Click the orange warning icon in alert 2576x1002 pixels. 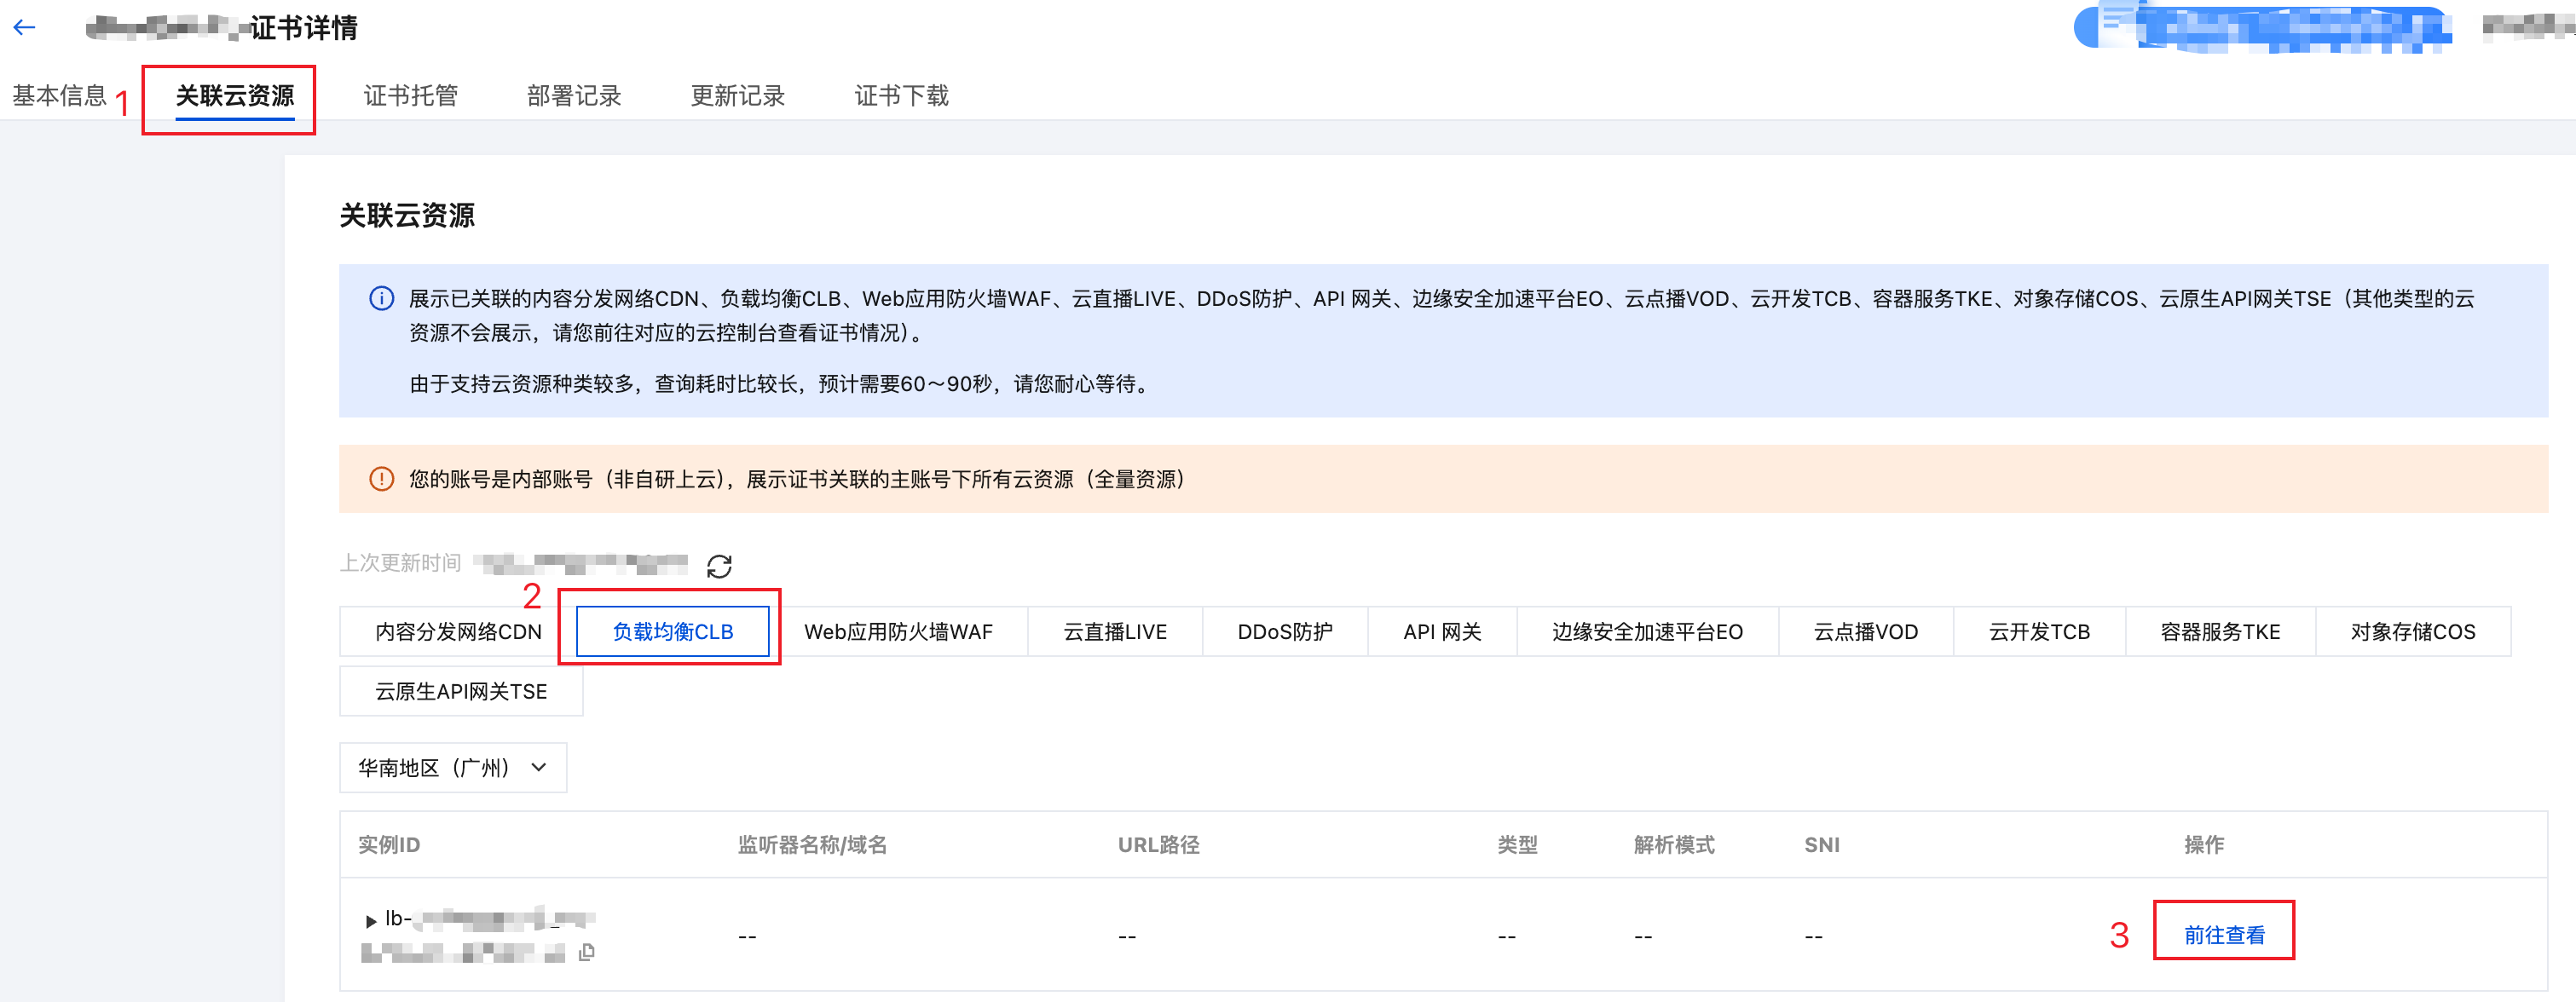pos(381,479)
